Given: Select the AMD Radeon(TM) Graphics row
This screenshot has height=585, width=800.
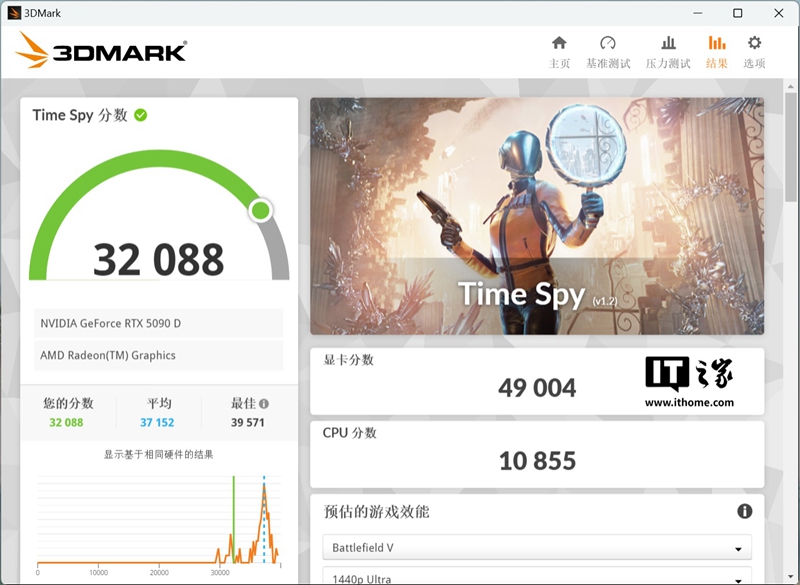Looking at the screenshot, I should (159, 355).
